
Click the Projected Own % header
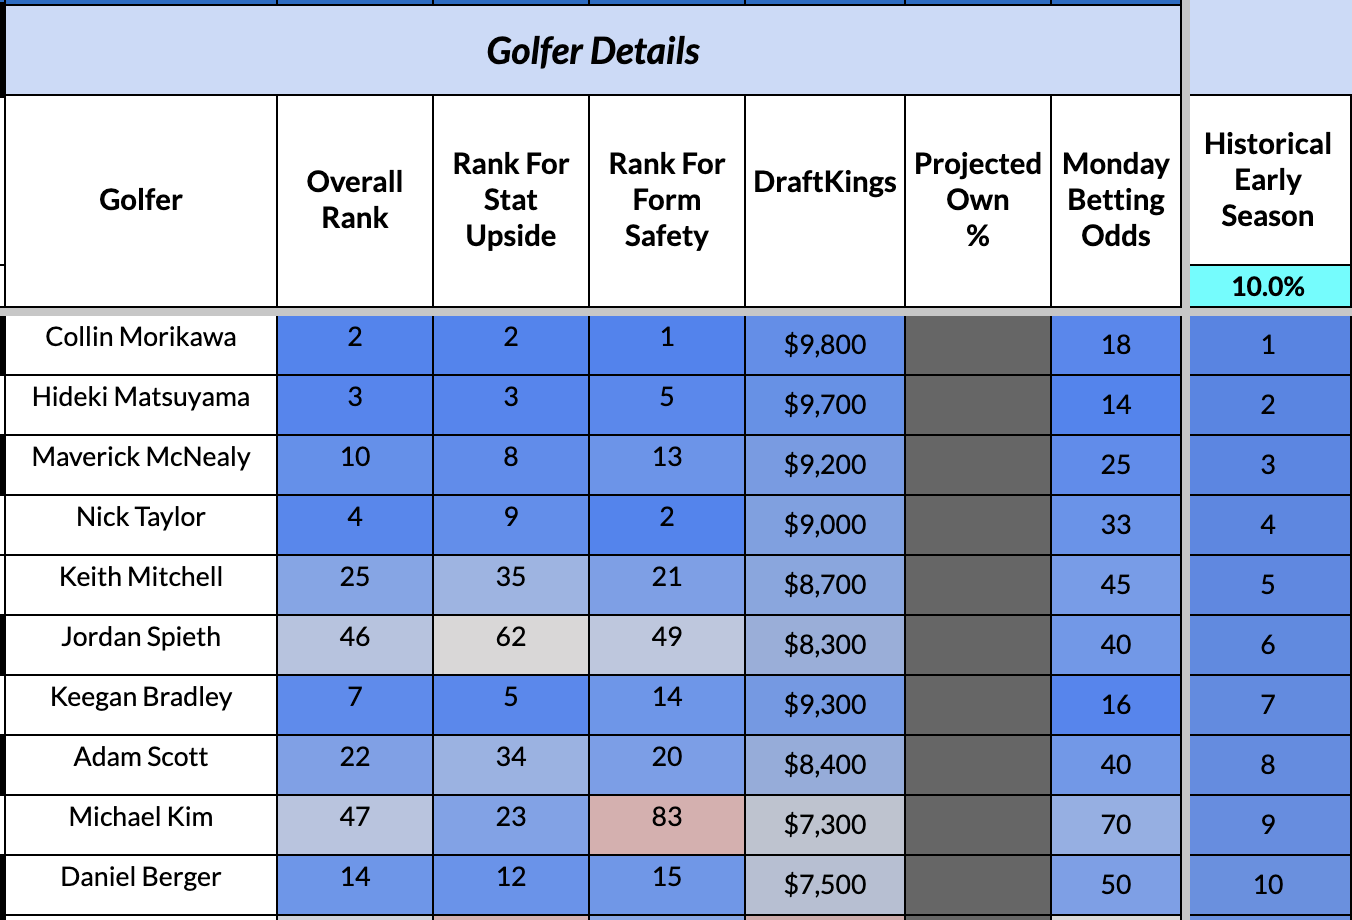coord(978,200)
